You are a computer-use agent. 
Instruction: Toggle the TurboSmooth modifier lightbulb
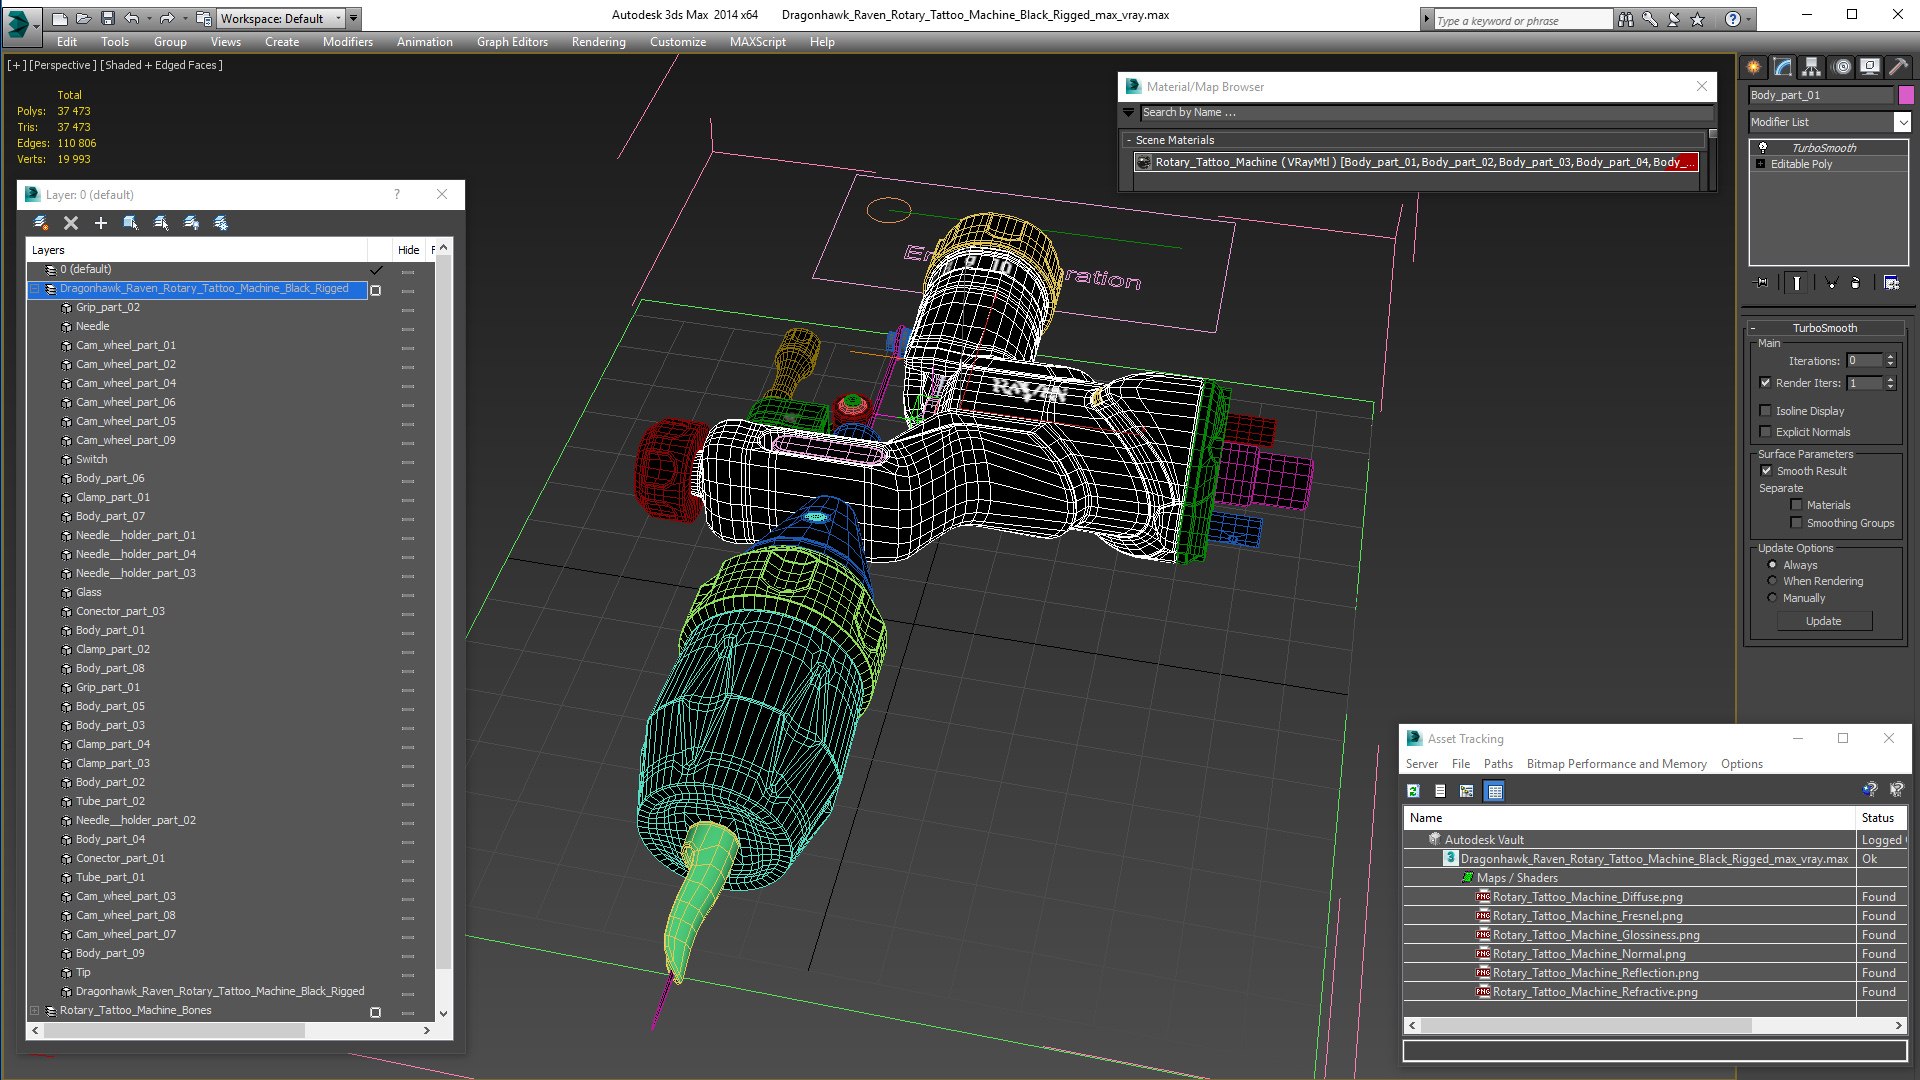(1762, 147)
